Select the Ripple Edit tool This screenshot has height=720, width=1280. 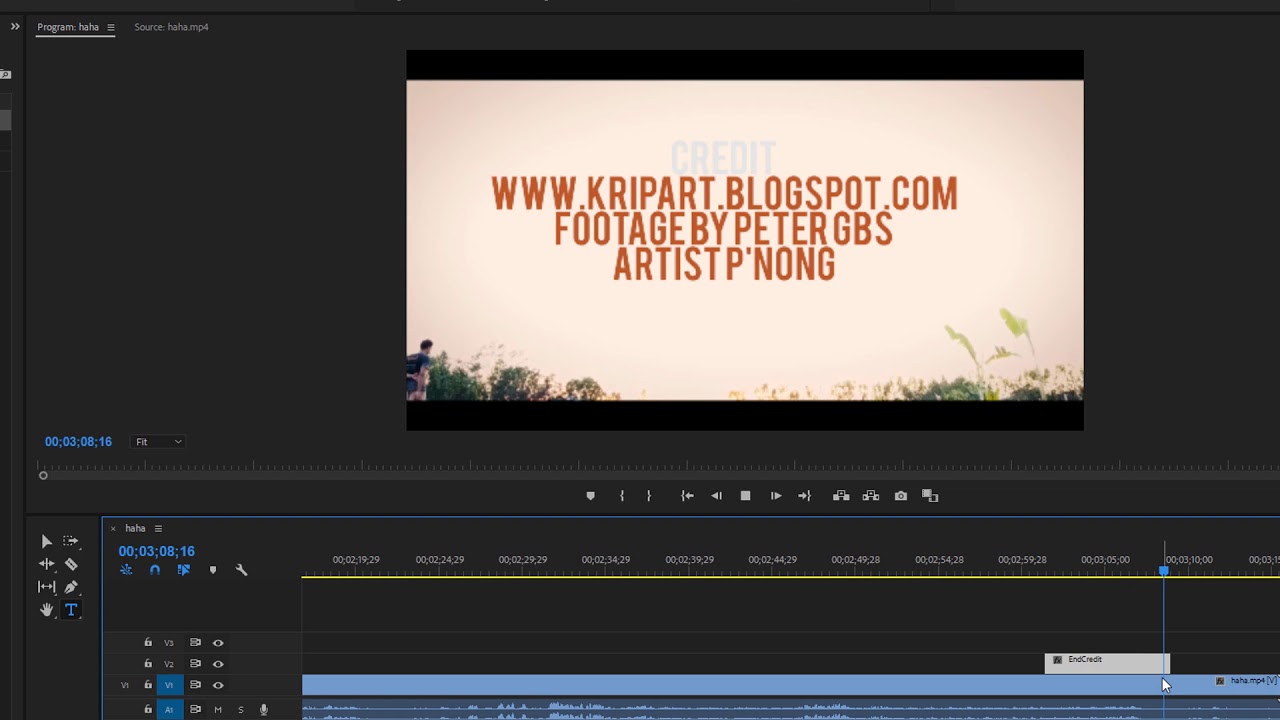(46, 564)
